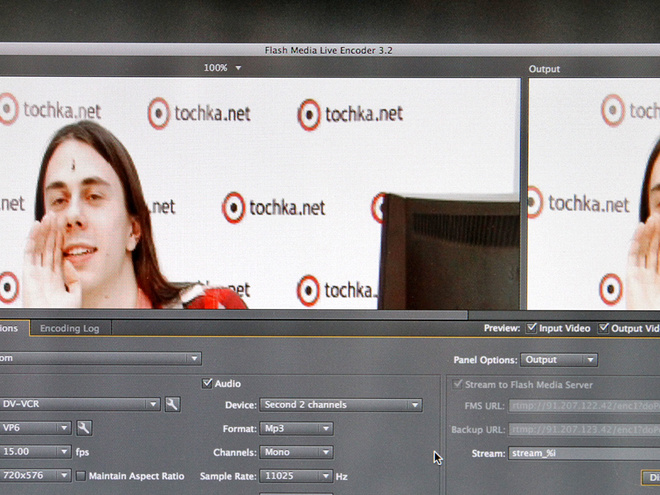Uncheck the Input Video preview checkbox
Screen dimensions: 660x495
[531, 328]
